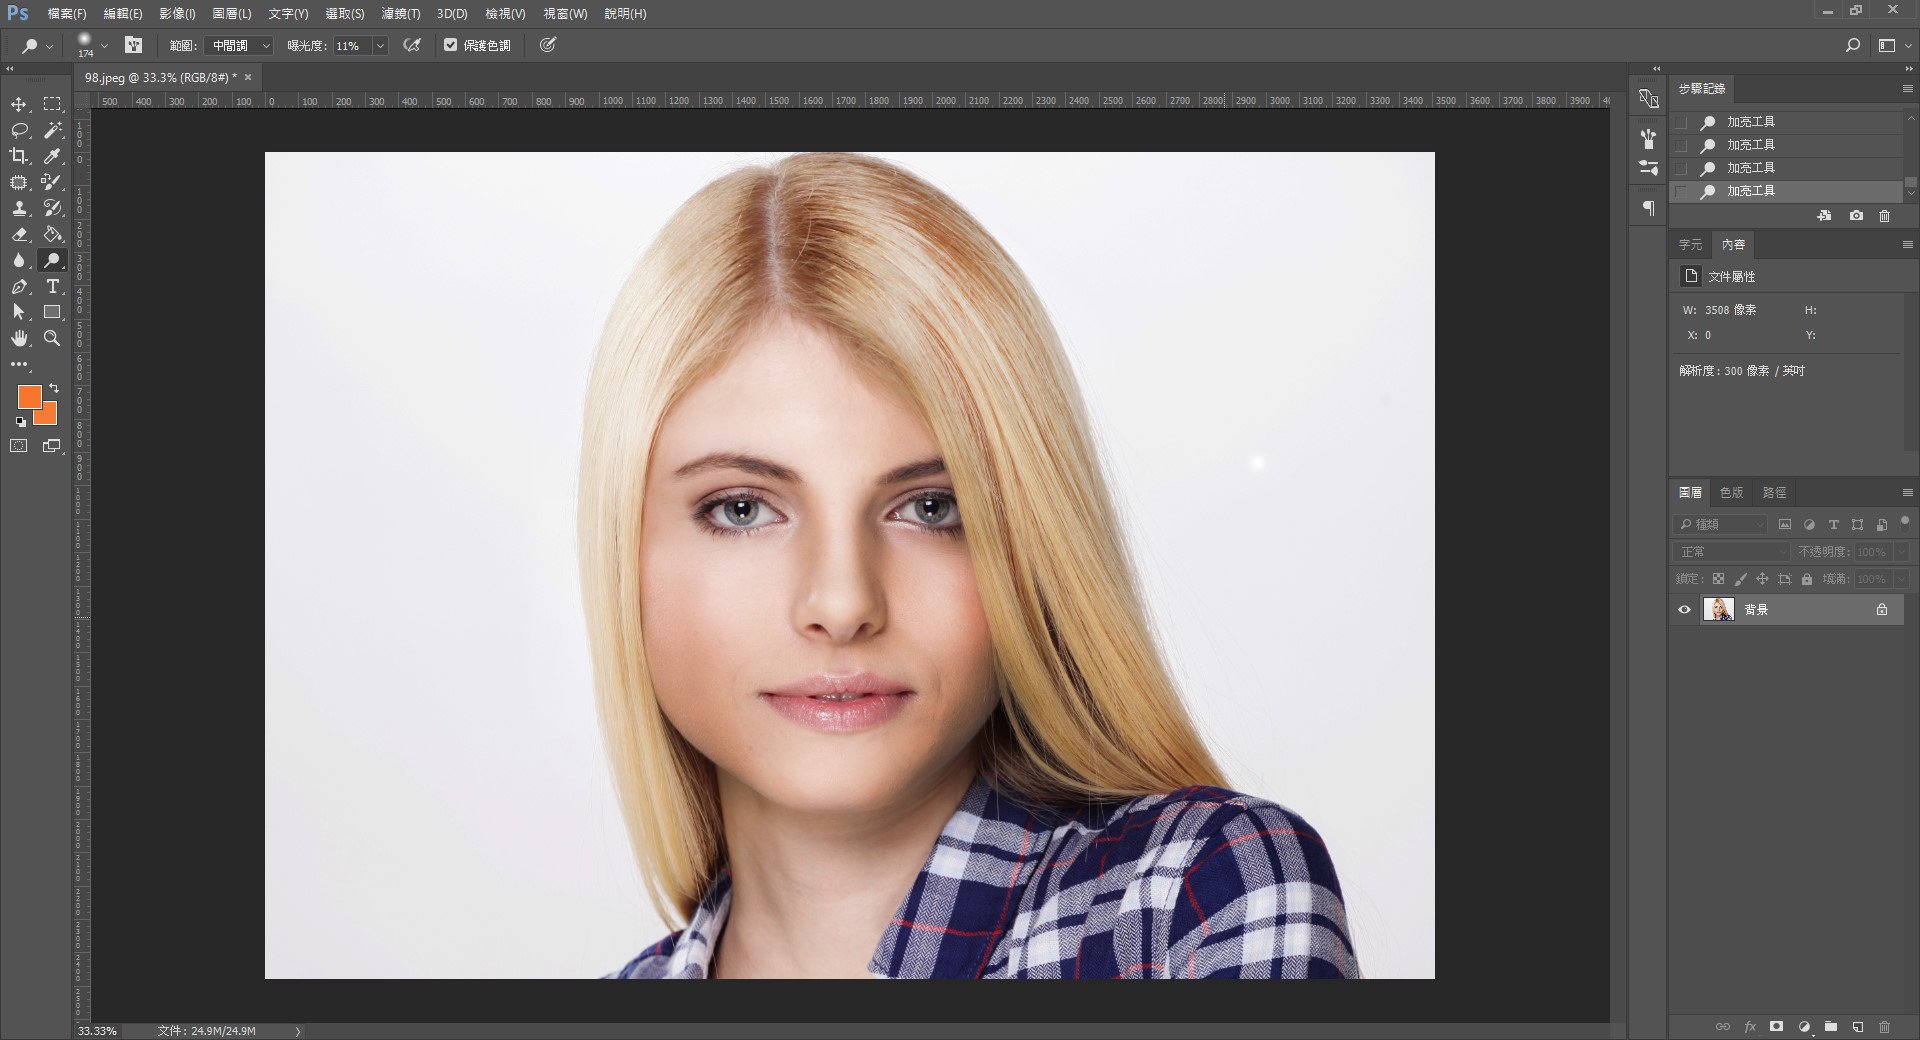
Task: Select the Eyedropper tool
Action: tap(52, 156)
